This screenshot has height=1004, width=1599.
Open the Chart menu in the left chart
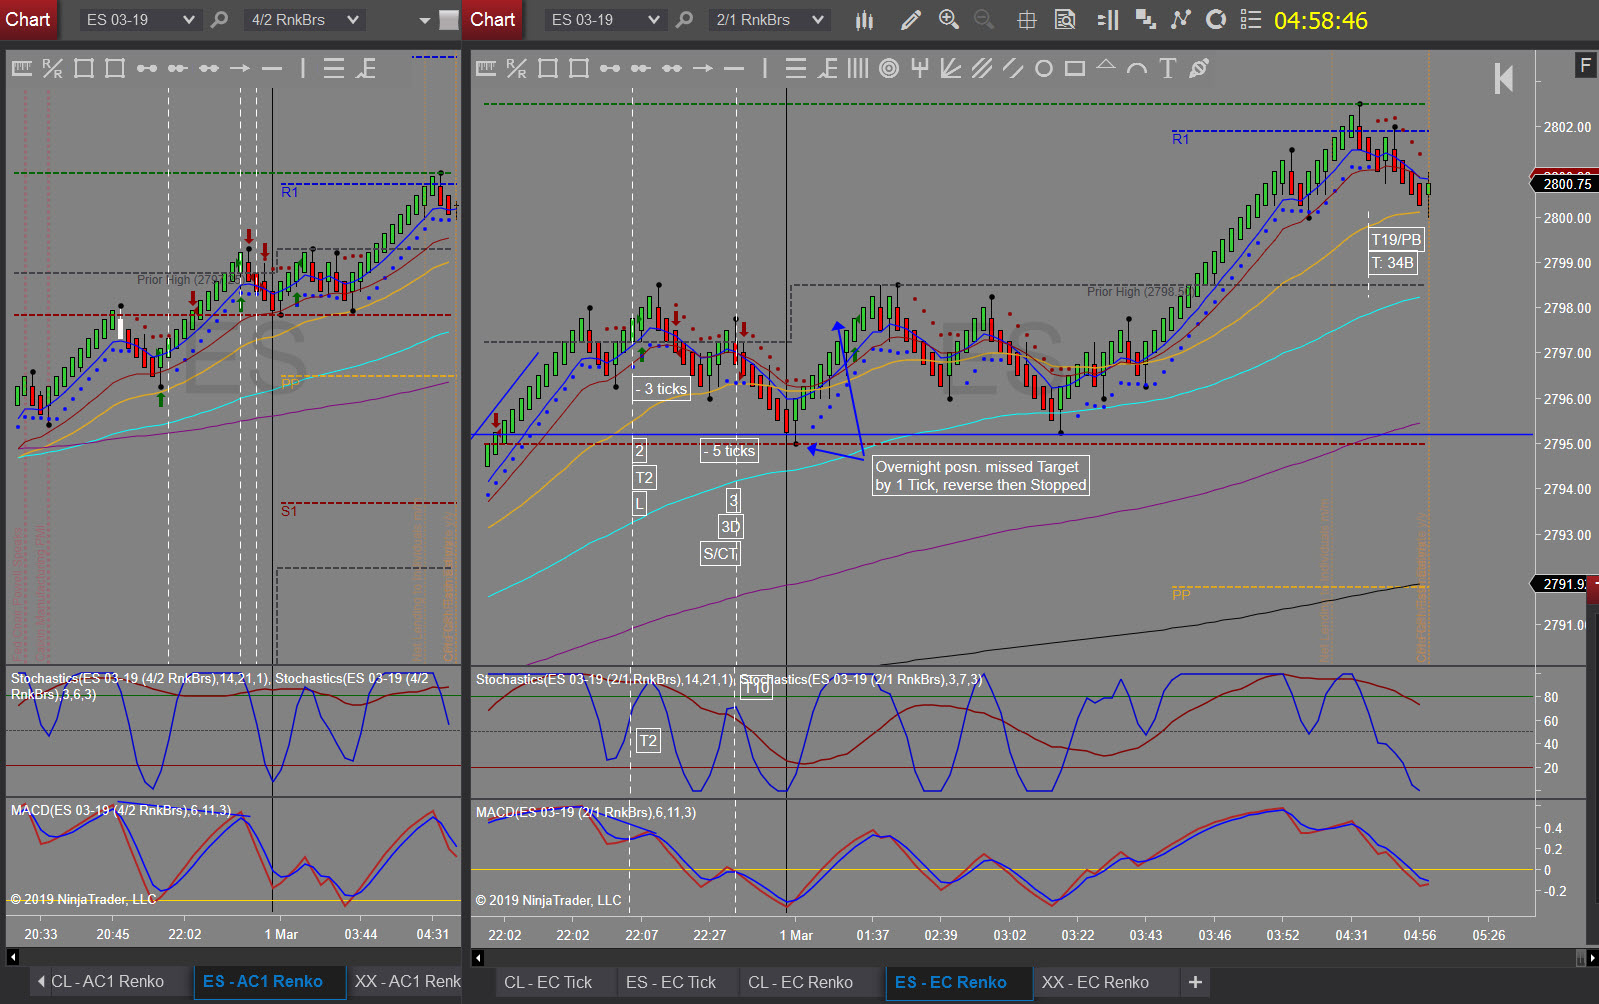pyautogui.click(x=28, y=19)
